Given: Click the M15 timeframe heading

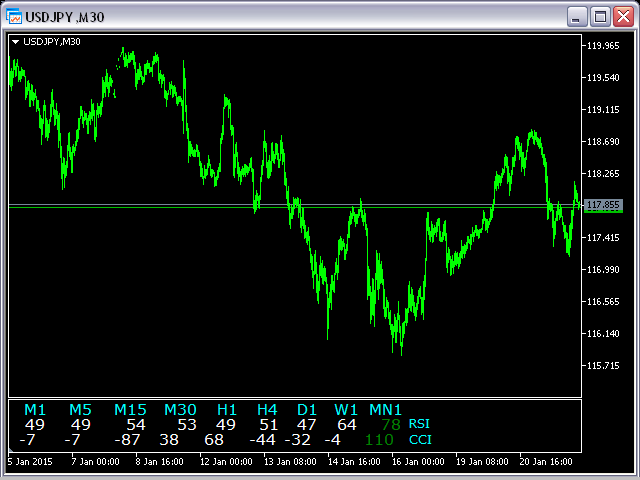Looking at the screenshot, I should coord(130,410).
